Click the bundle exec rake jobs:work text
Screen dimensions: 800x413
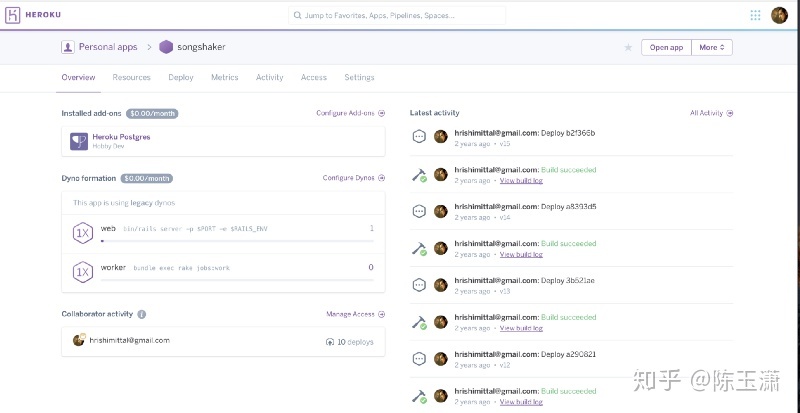182,268
